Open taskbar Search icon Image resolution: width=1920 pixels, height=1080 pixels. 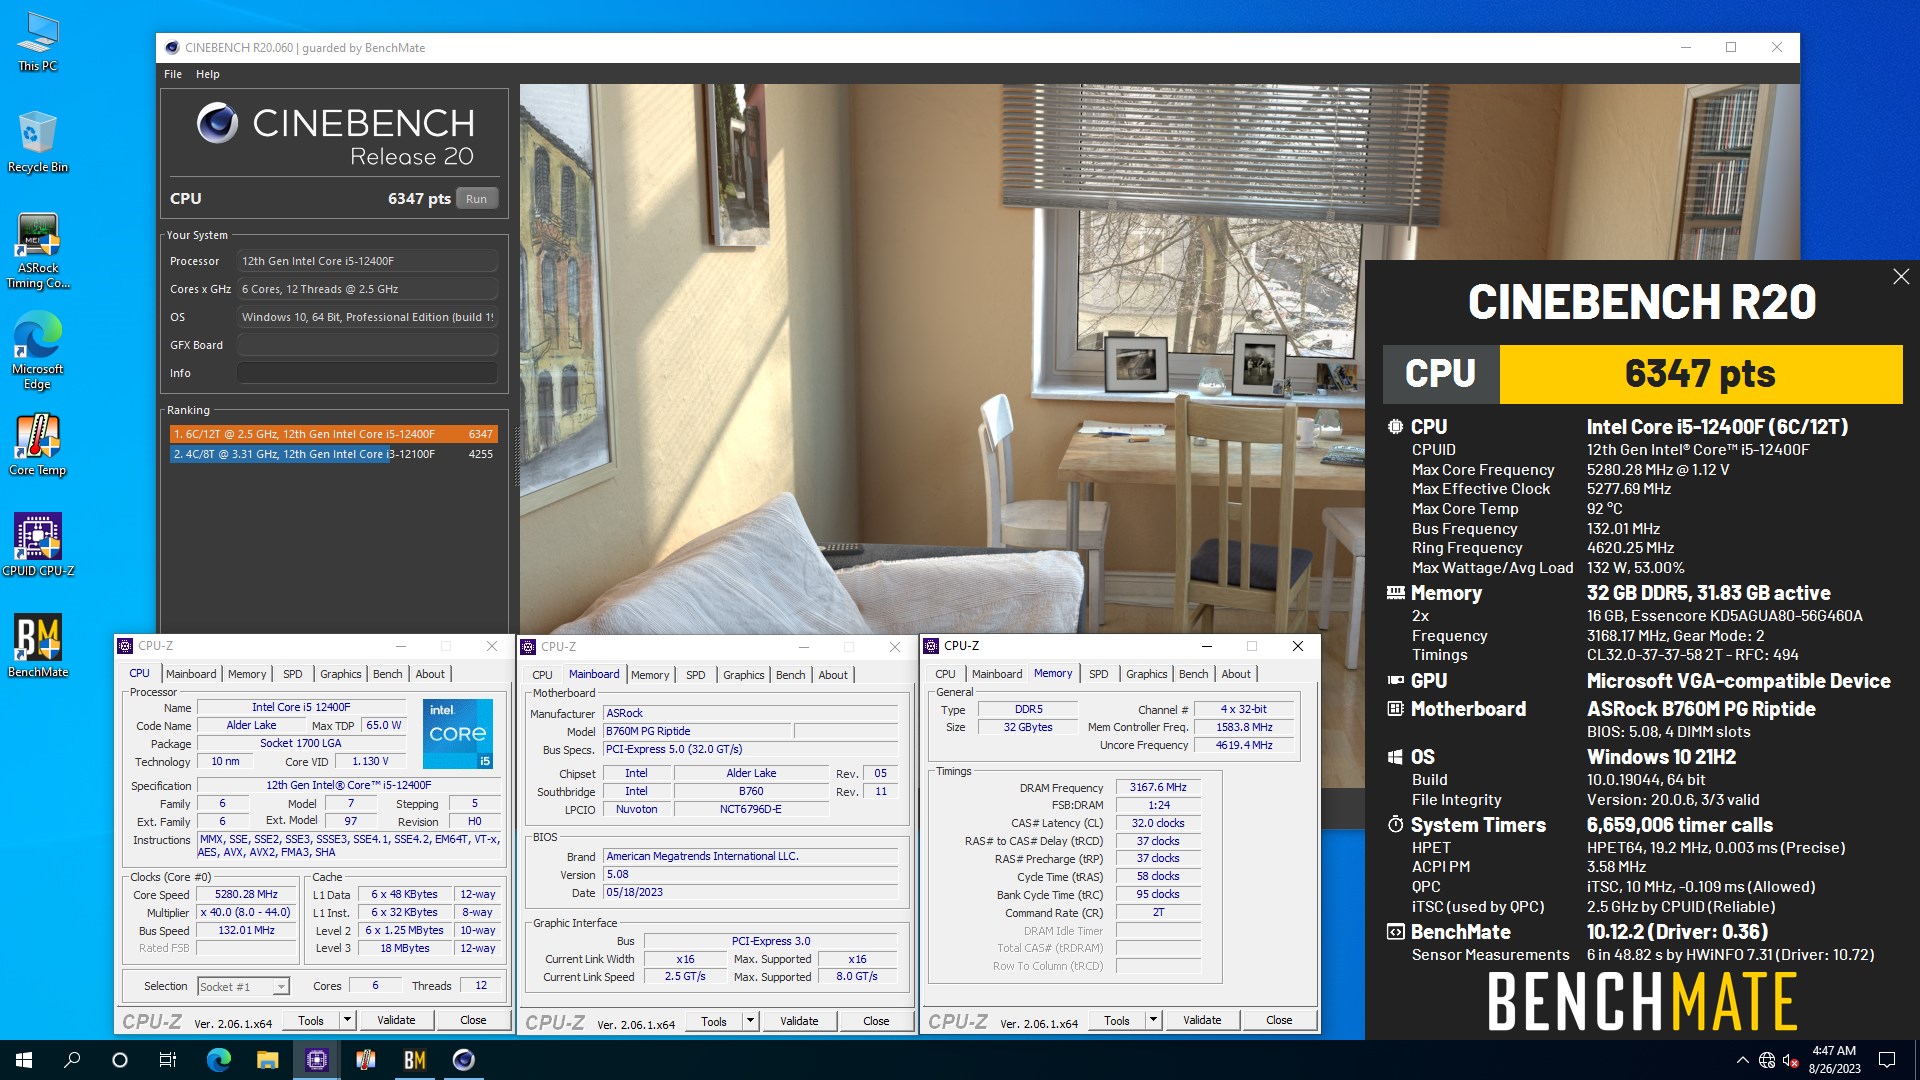click(x=72, y=1060)
